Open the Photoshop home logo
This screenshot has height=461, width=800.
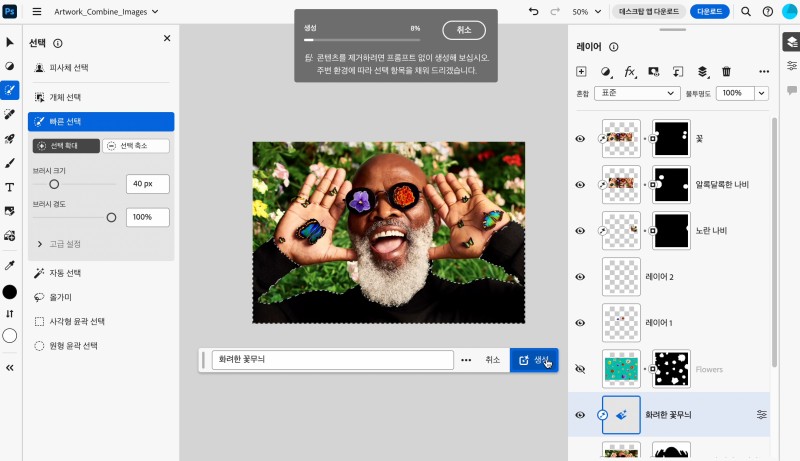pyautogui.click(x=10, y=11)
